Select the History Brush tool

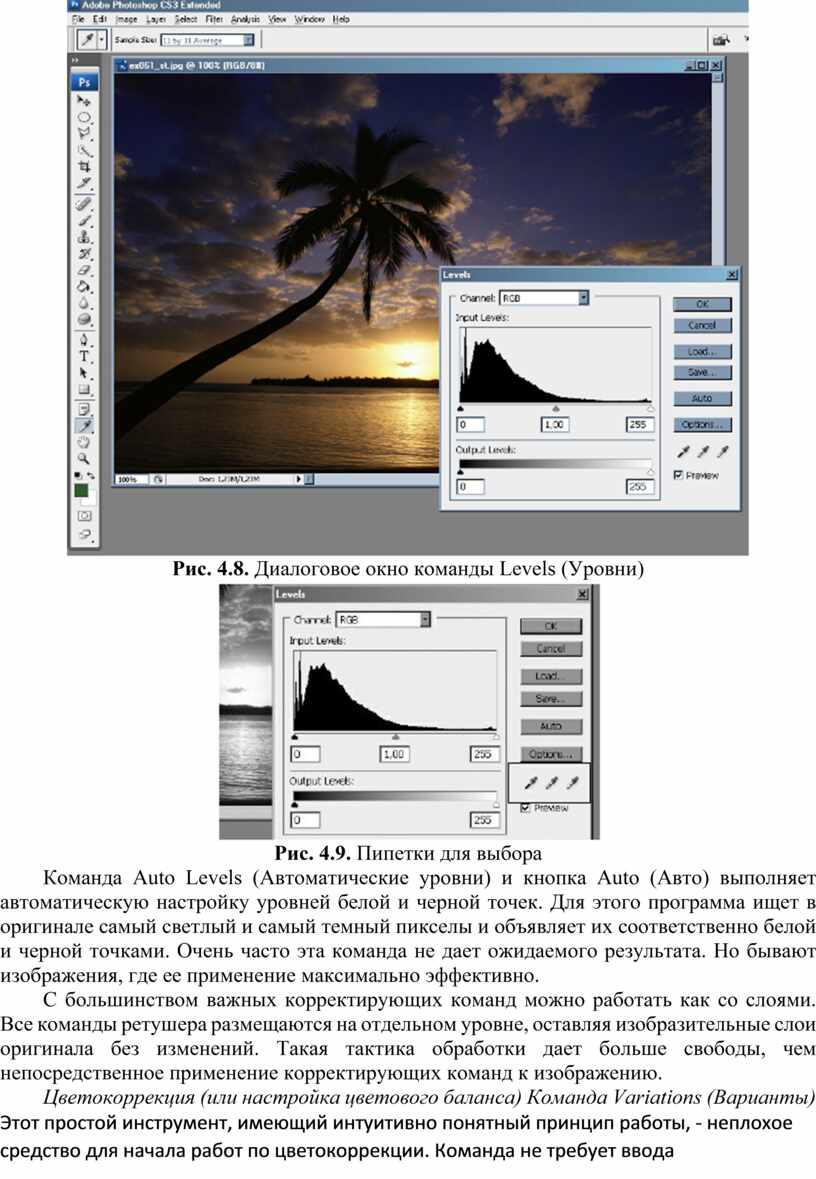pyautogui.click(x=83, y=253)
